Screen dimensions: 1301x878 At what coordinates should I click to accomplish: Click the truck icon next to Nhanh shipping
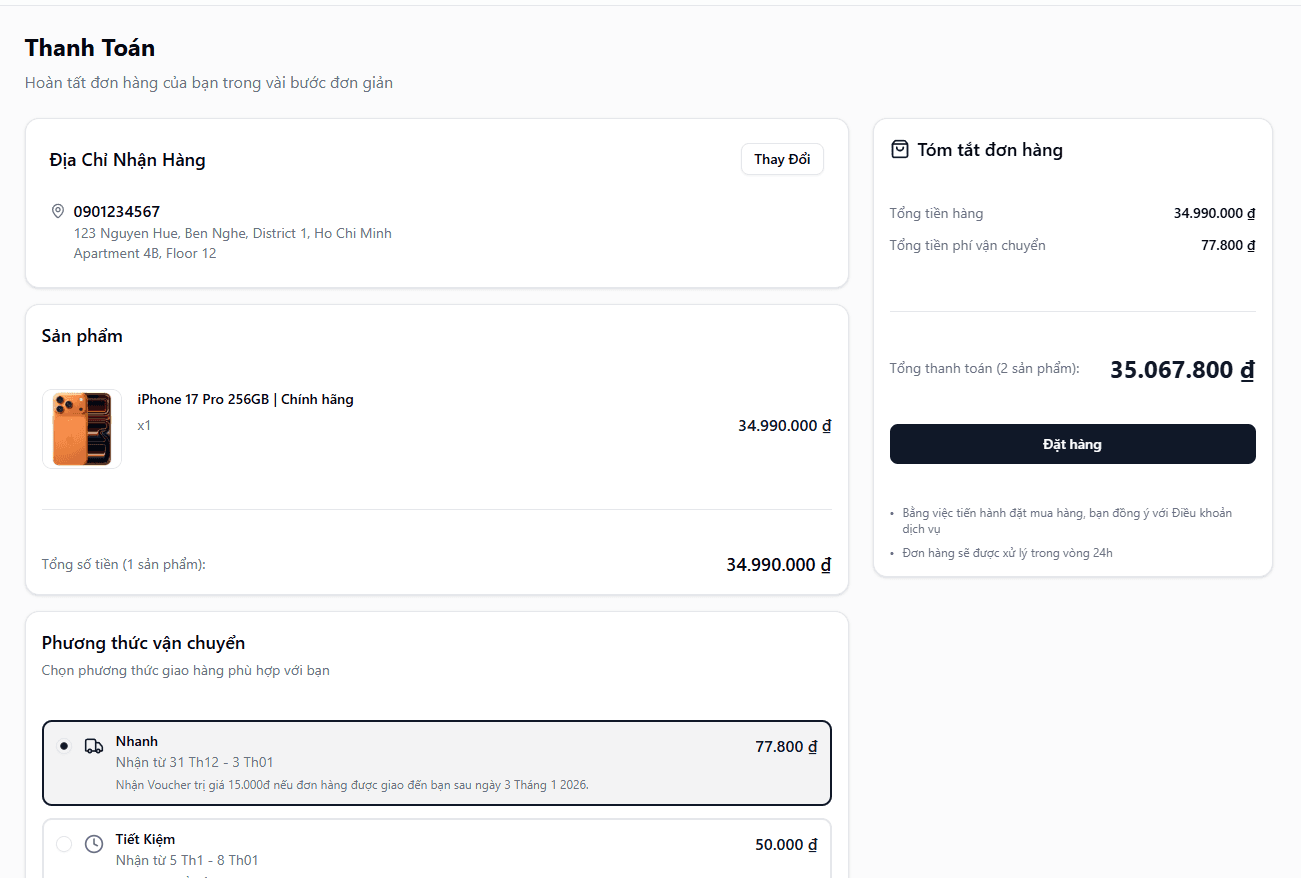pyautogui.click(x=94, y=746)
